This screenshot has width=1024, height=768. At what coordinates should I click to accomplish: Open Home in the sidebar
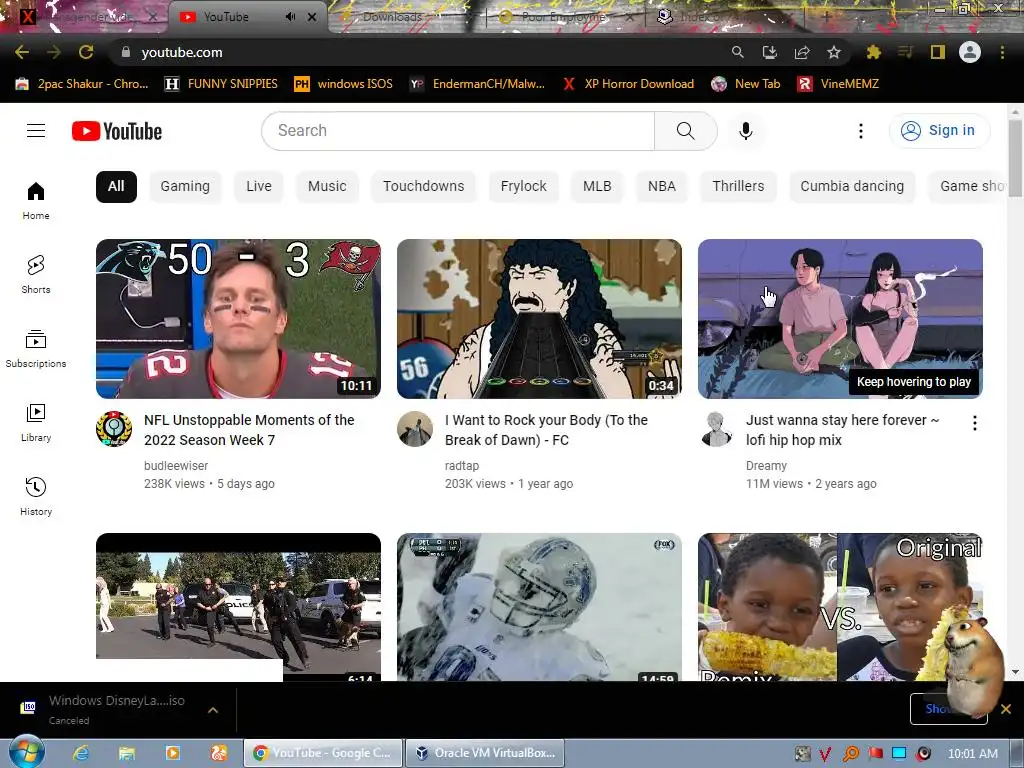[36, 200]
